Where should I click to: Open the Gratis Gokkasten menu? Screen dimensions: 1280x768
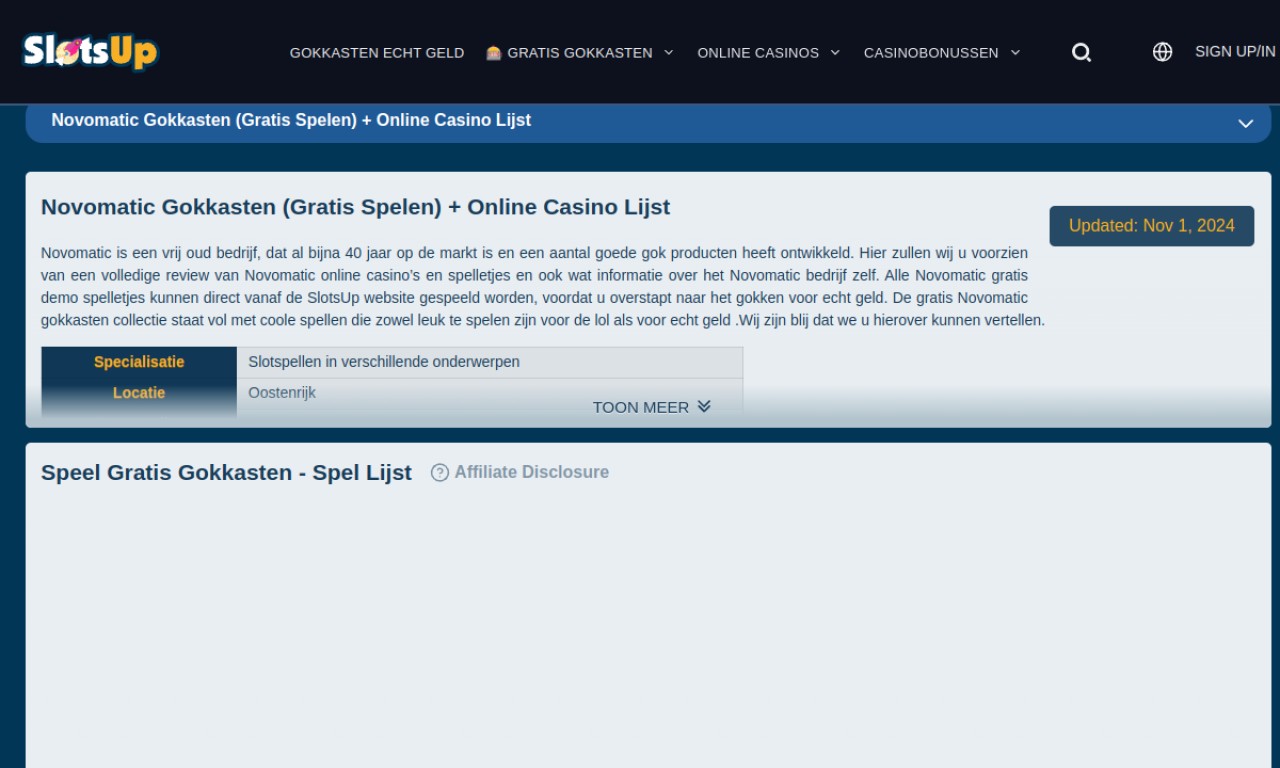[x=580, y=53]
